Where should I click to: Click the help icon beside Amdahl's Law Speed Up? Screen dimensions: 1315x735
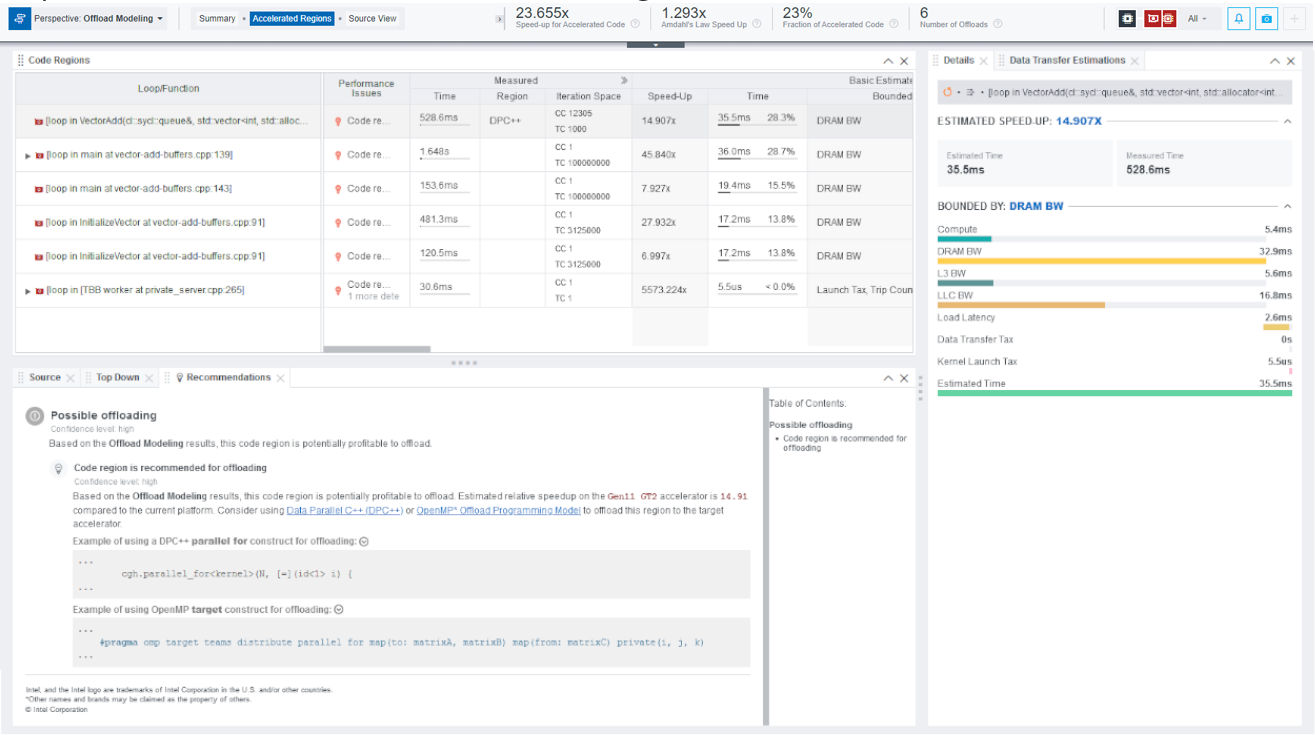pos(756,24)
